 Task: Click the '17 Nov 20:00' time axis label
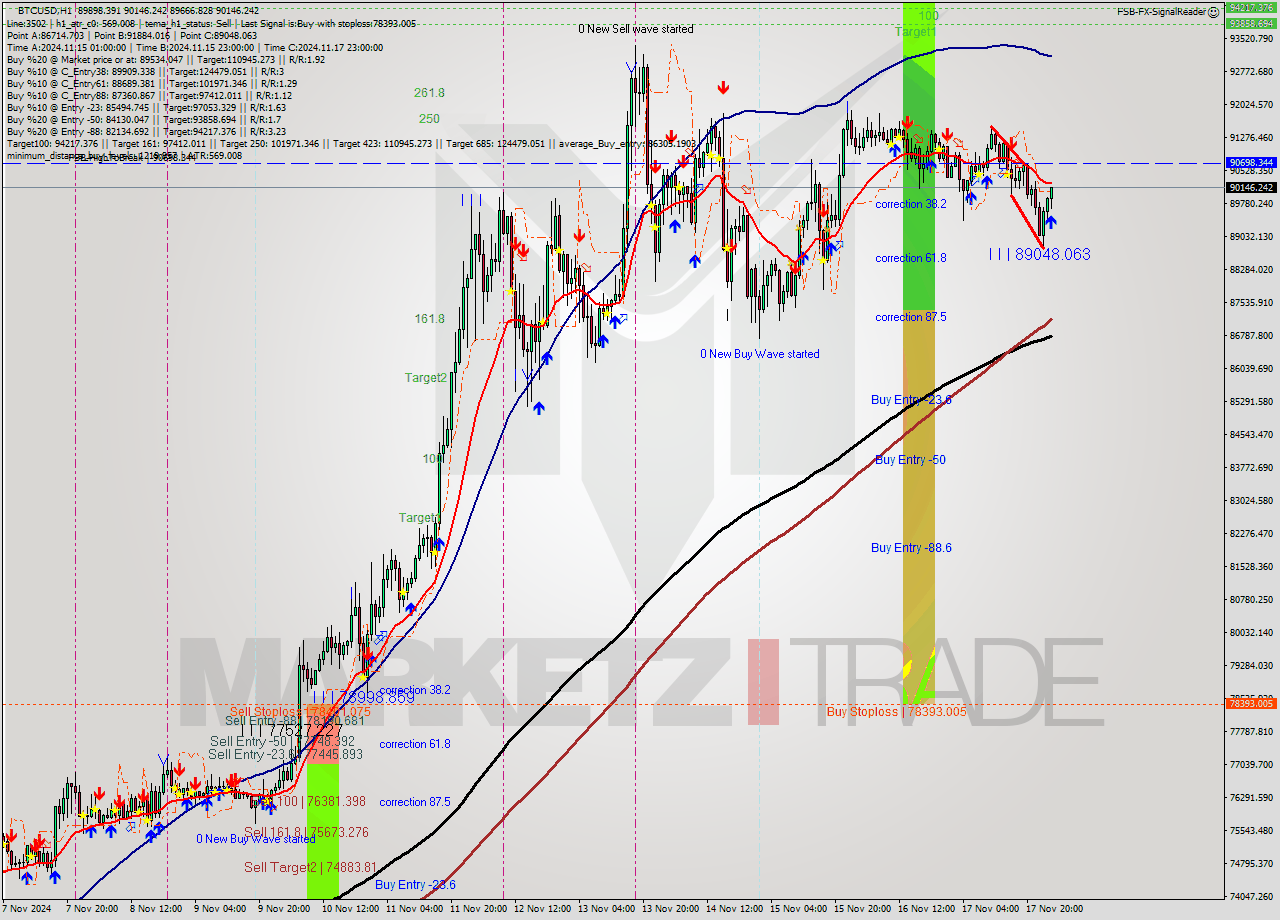point(1054,909)
